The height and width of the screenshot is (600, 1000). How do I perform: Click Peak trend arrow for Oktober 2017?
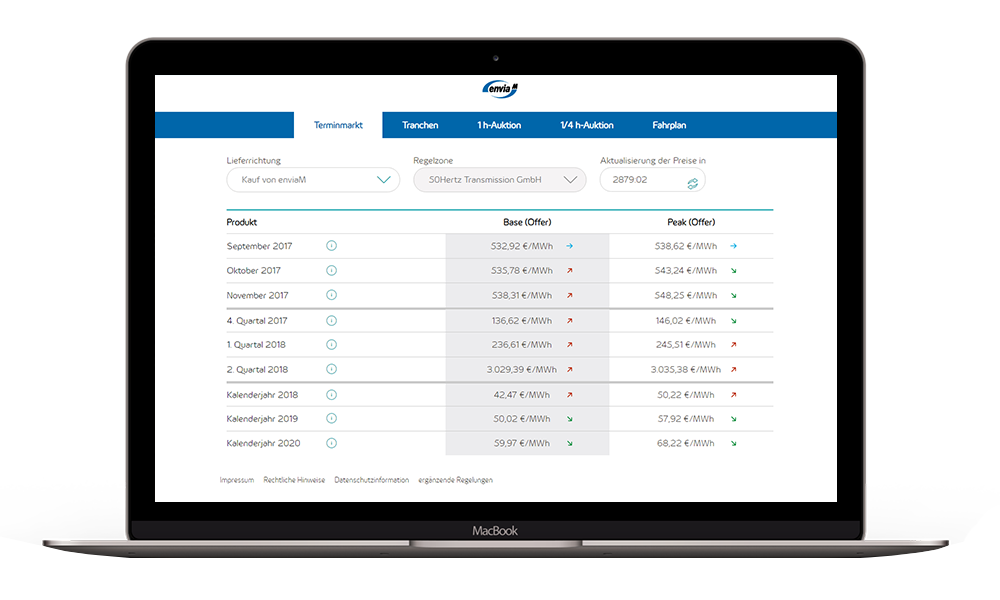click(733, 270)
